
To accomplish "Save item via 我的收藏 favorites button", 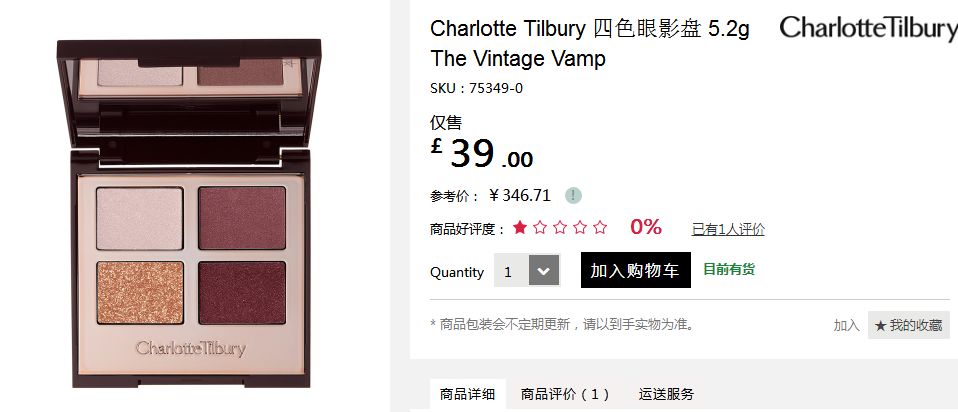I will pyautogui.click(x=909, y=325).
